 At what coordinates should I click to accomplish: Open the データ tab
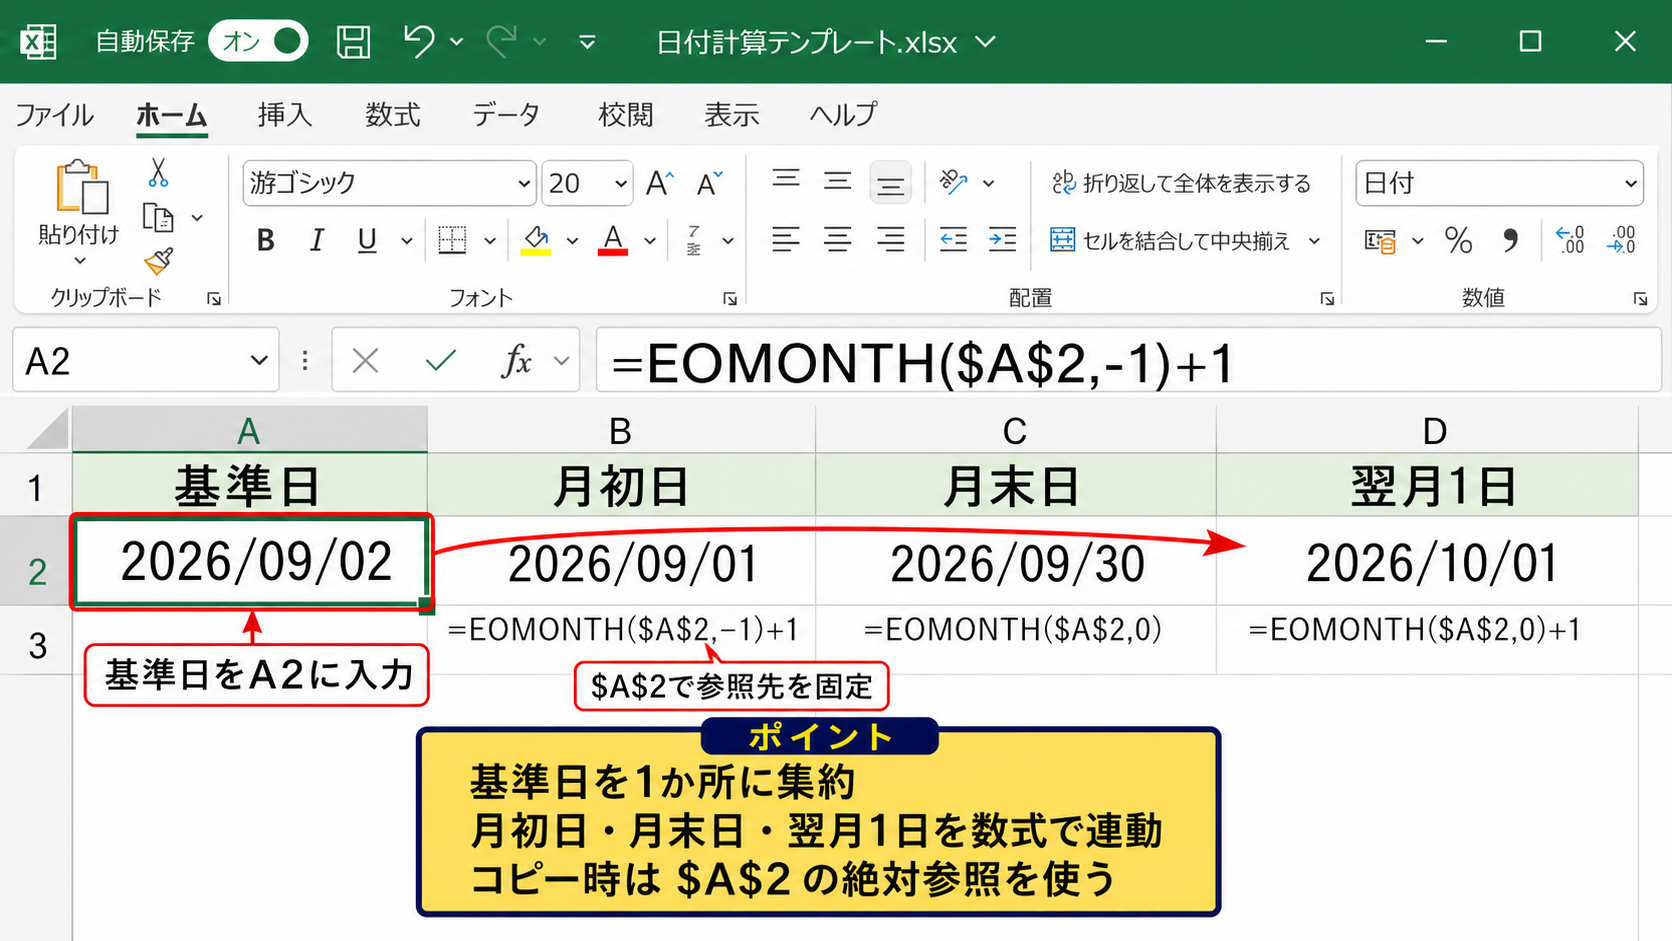point(506,115)
